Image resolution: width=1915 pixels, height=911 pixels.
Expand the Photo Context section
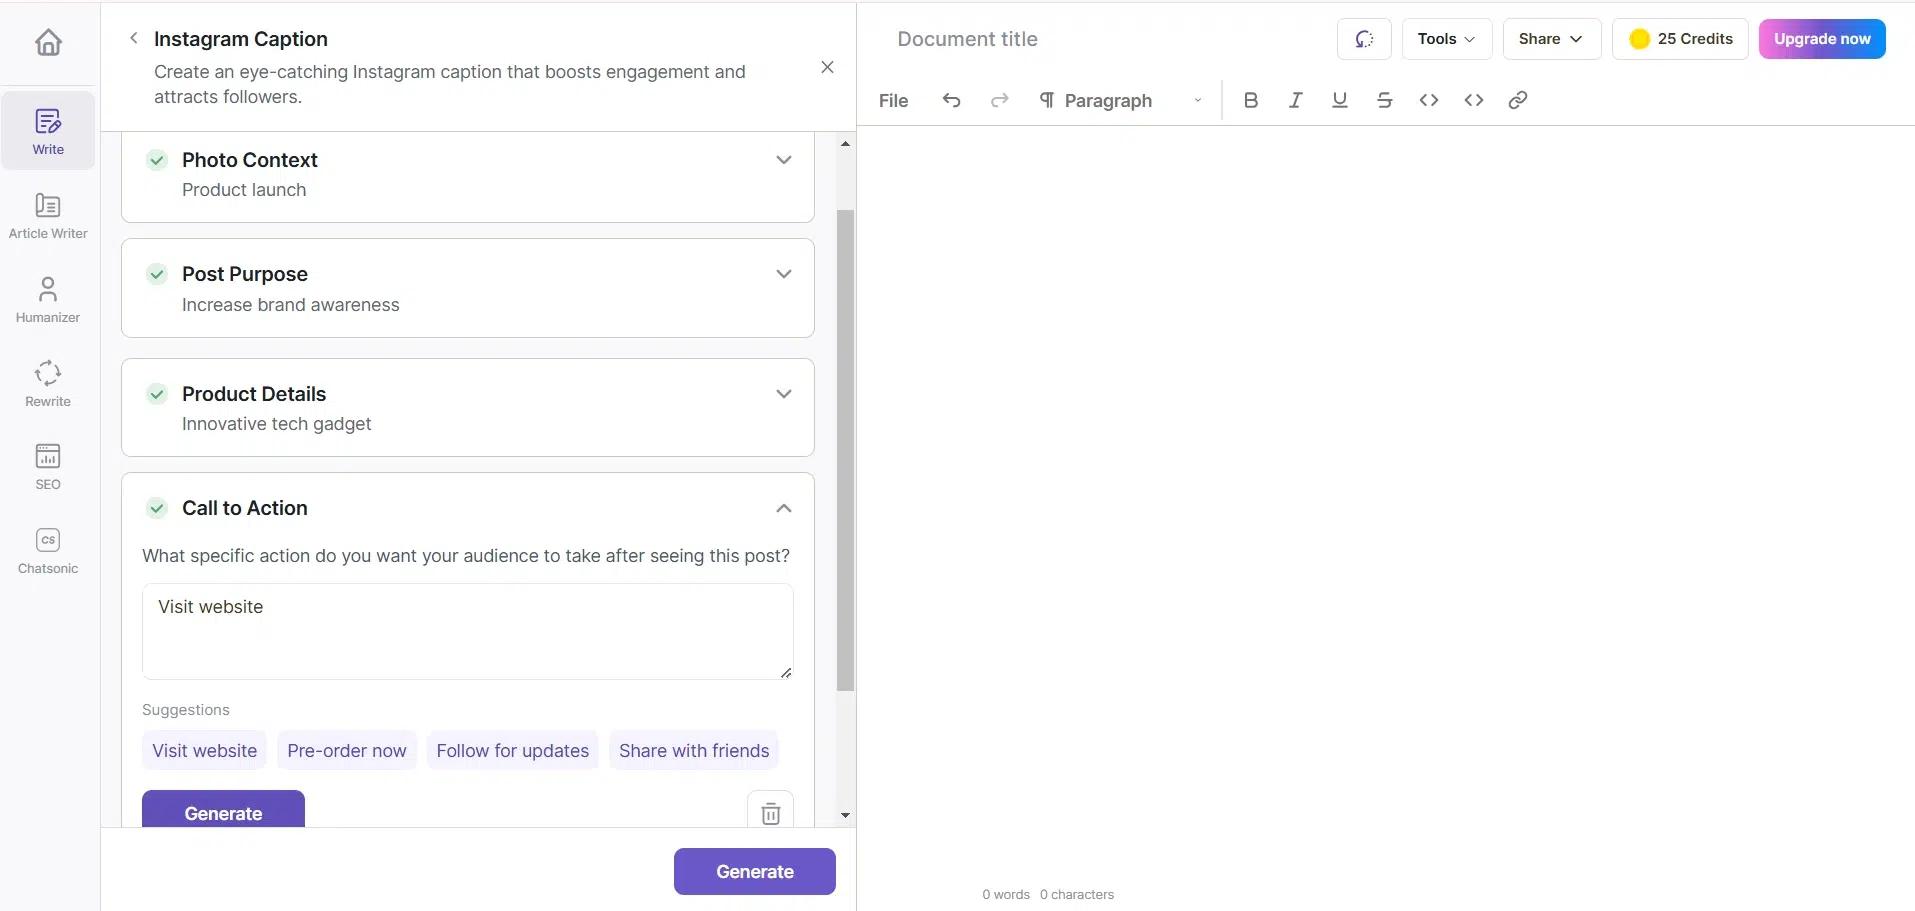pyautogui.click(x=784, y=160)
